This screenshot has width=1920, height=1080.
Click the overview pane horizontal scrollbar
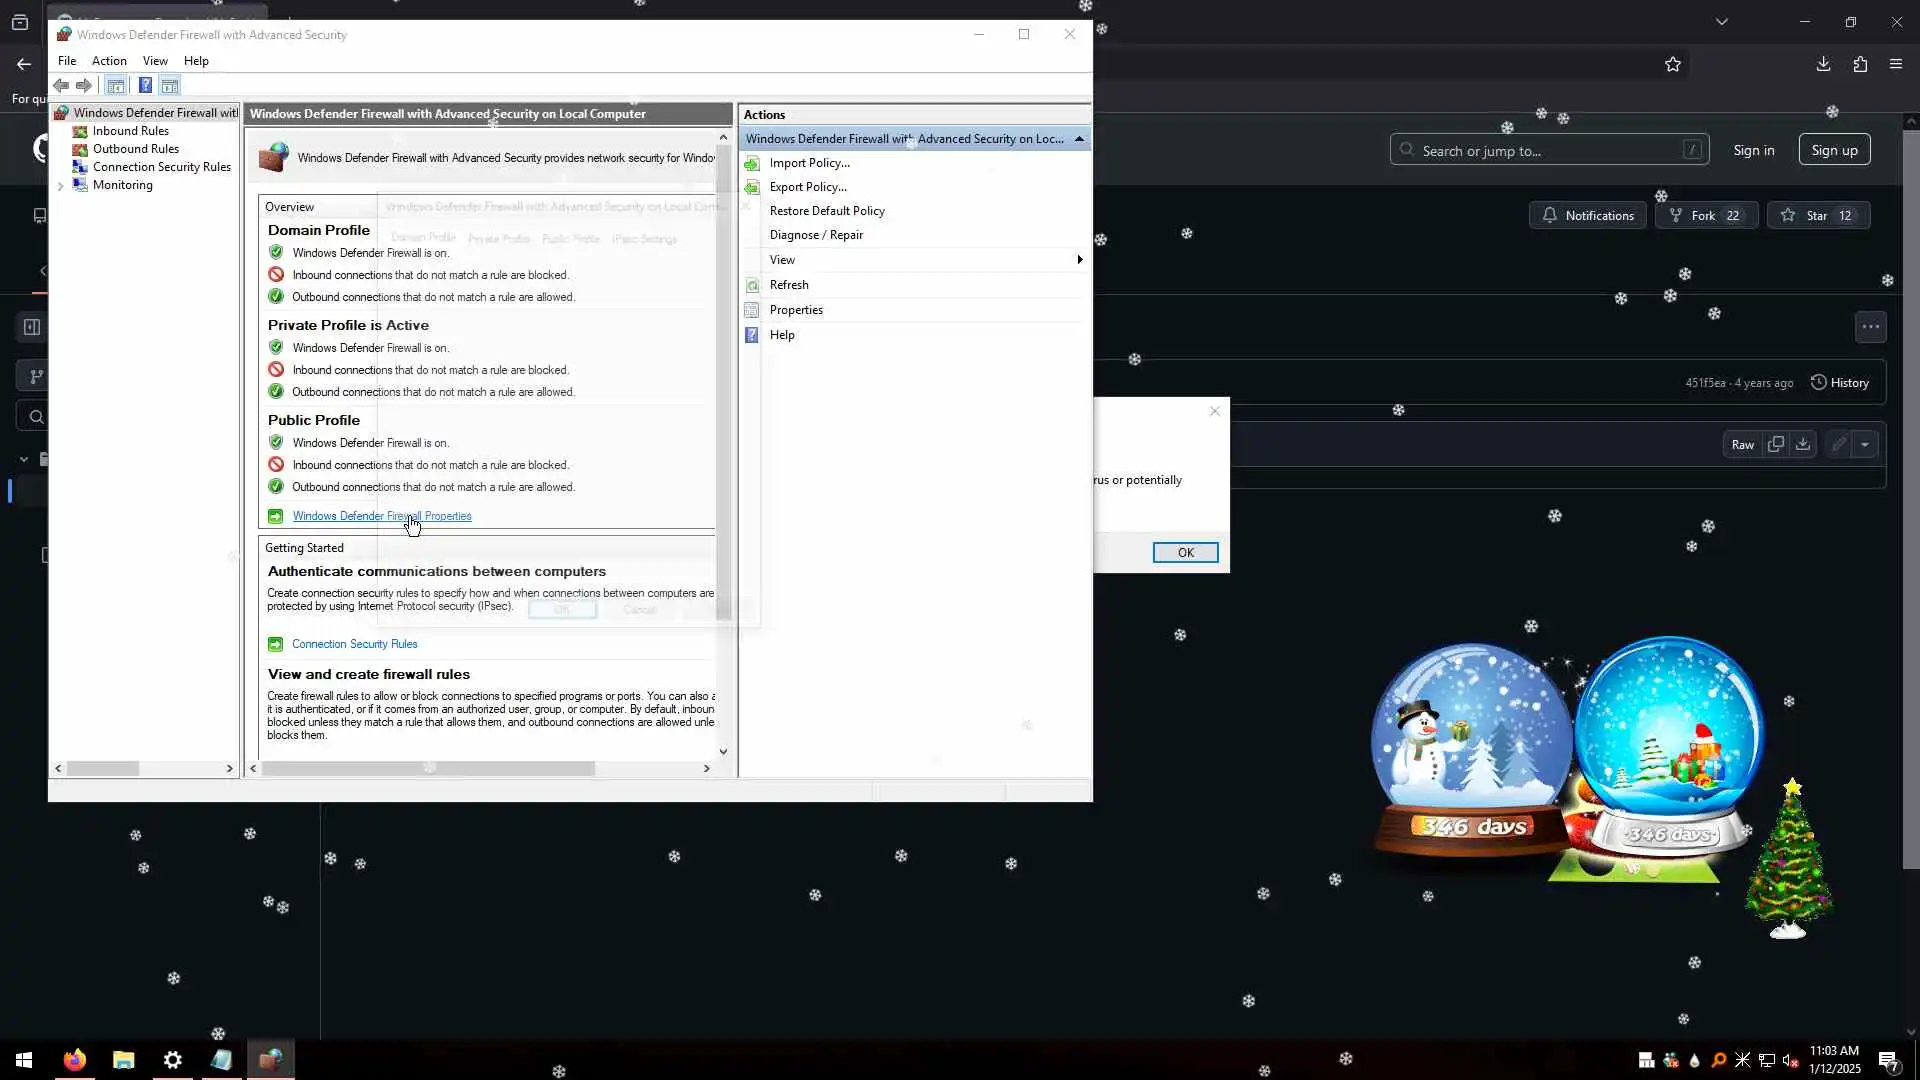pyautogui.click(x=428, y=769)
